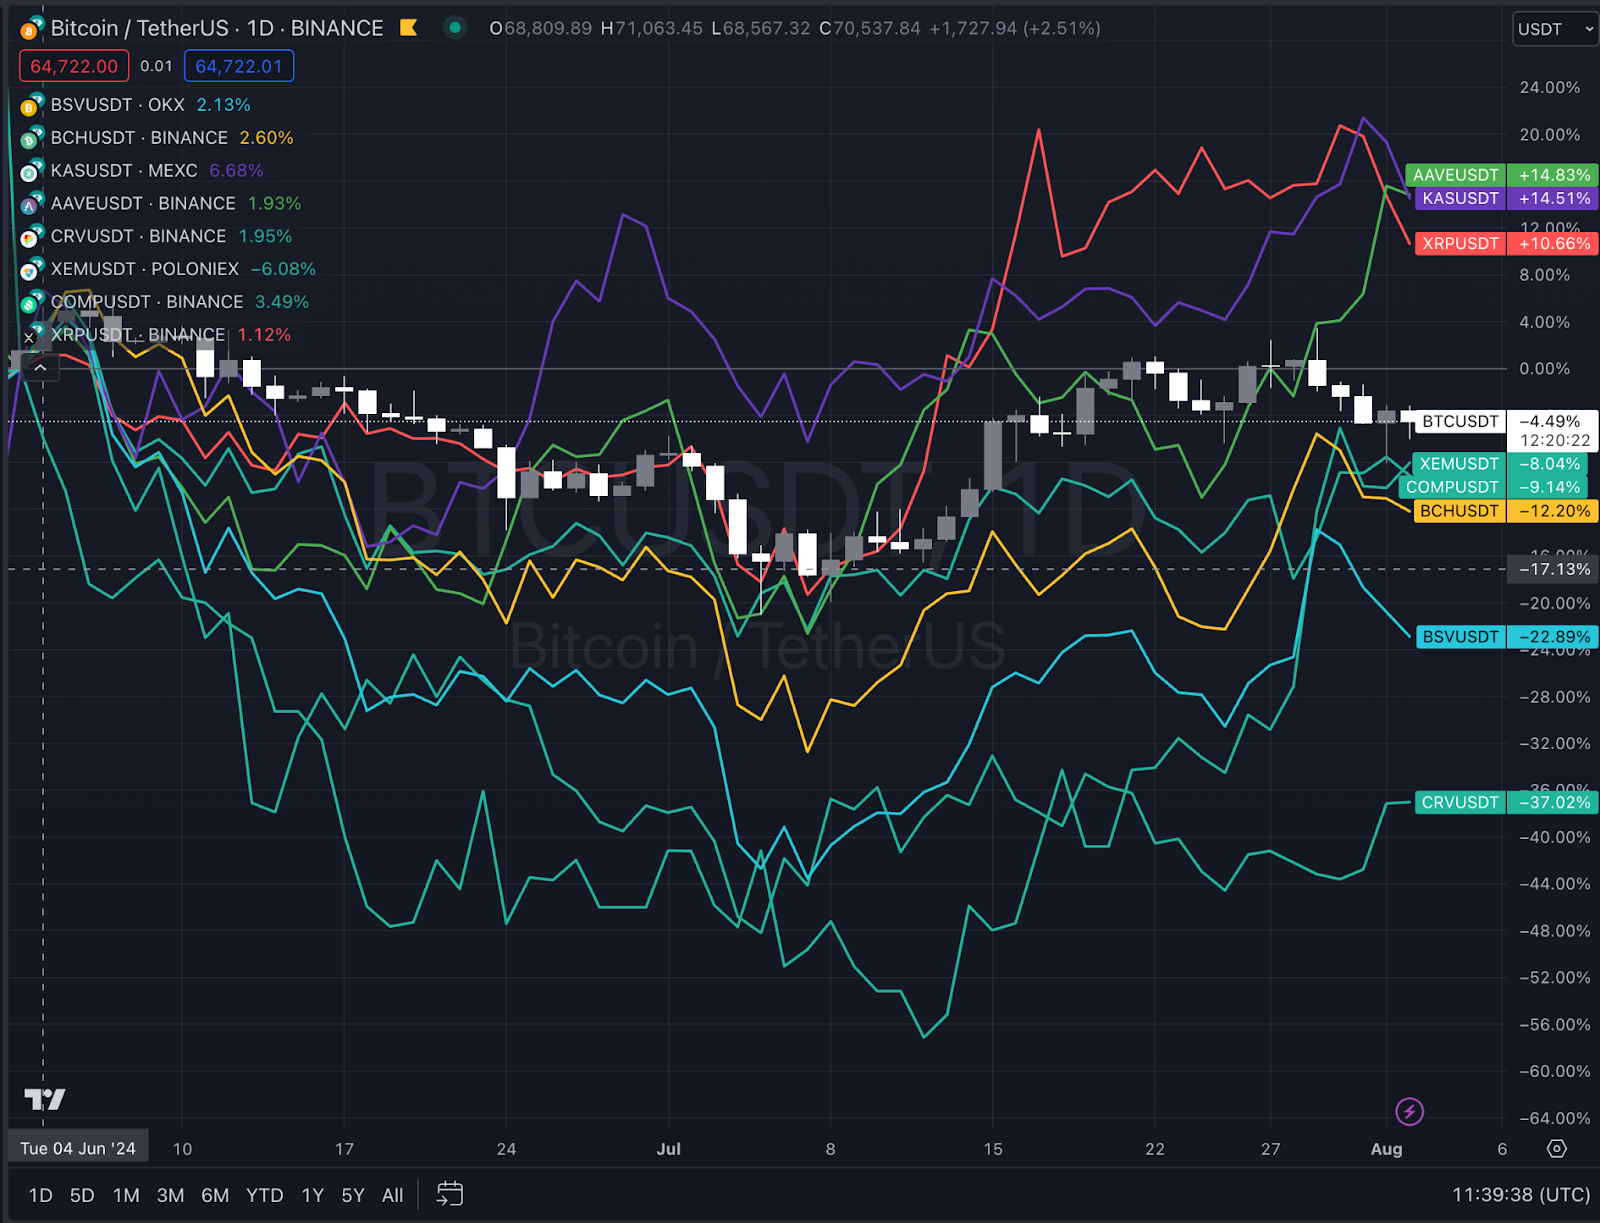
Task: Select CRVUSDT · BINANCE legend entry
Action: tap(138, 237)
